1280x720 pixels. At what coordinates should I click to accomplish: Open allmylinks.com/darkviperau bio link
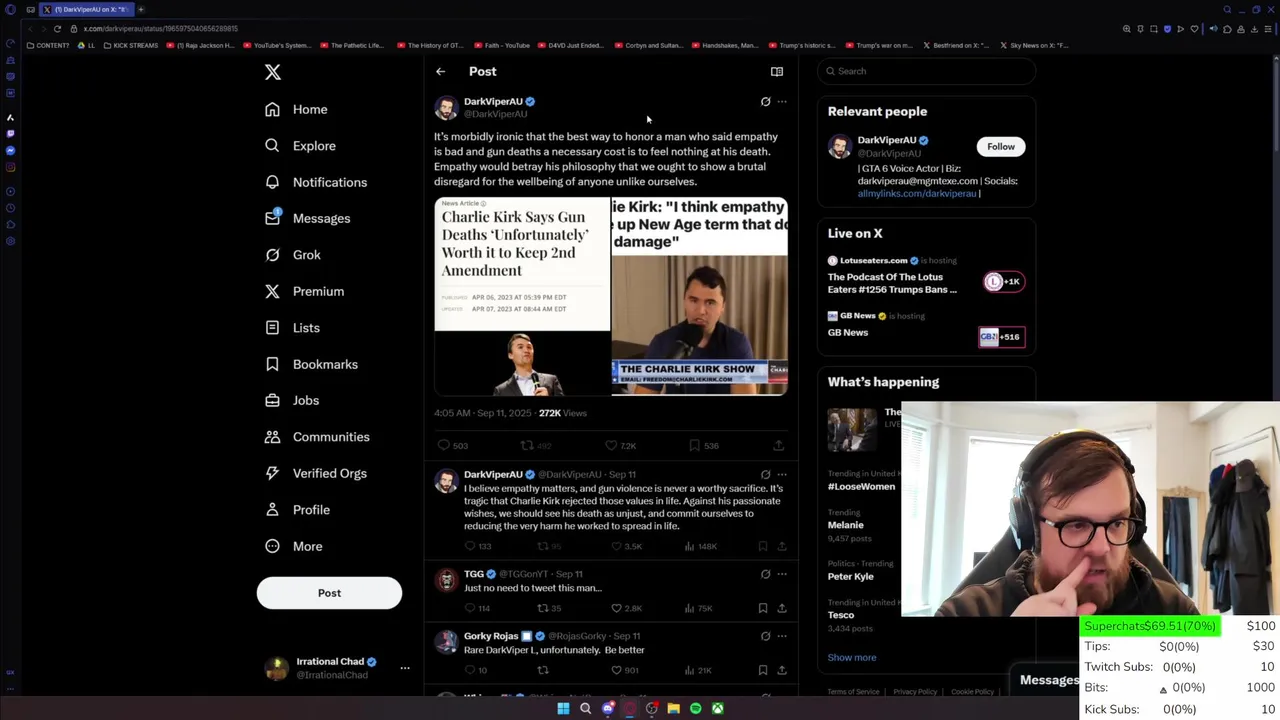click(917, 193)
